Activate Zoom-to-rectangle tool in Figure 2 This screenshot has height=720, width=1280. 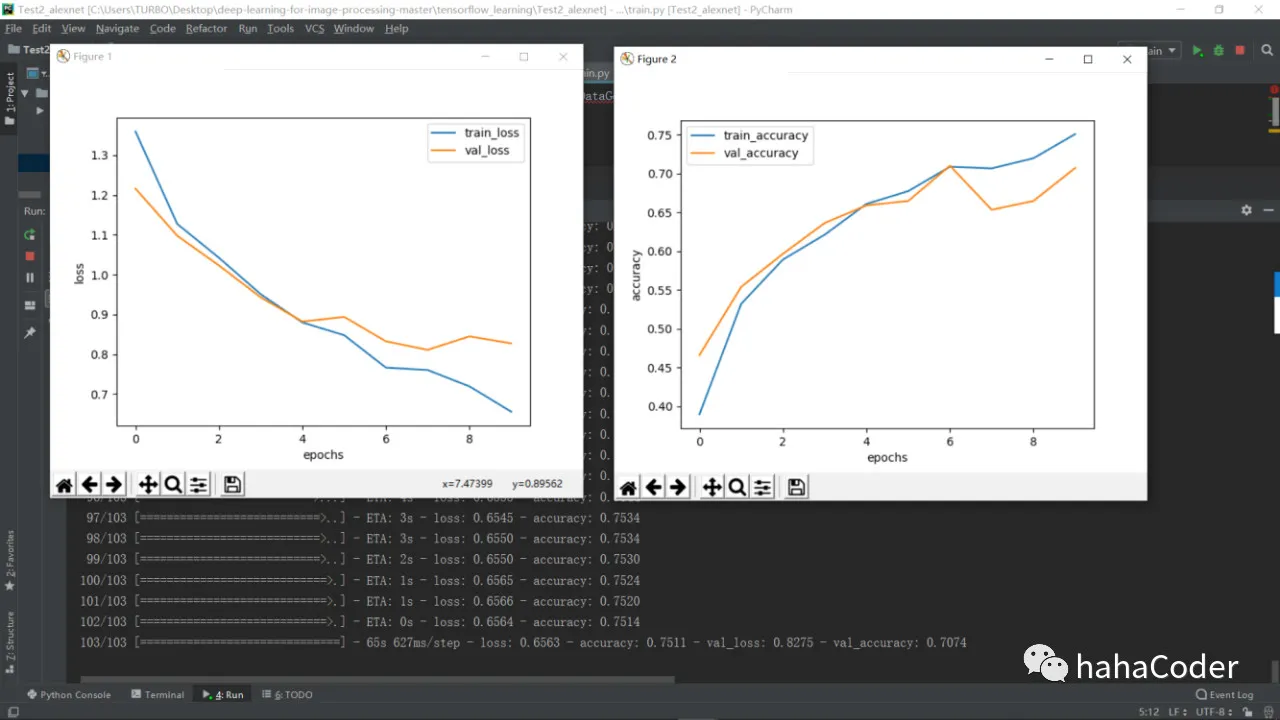[x=737, y=487]
